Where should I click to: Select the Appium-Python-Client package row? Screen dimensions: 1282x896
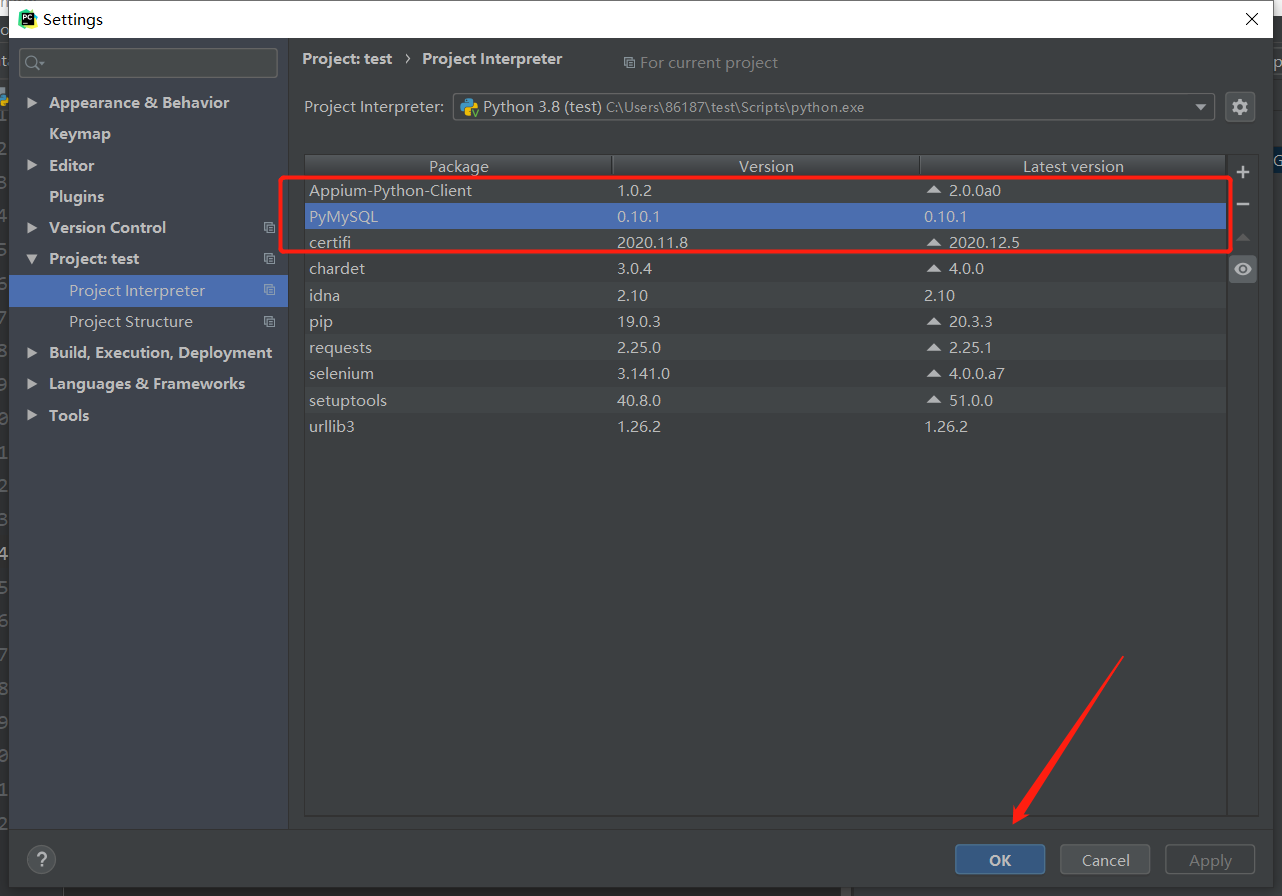click(x=766, y=190)
